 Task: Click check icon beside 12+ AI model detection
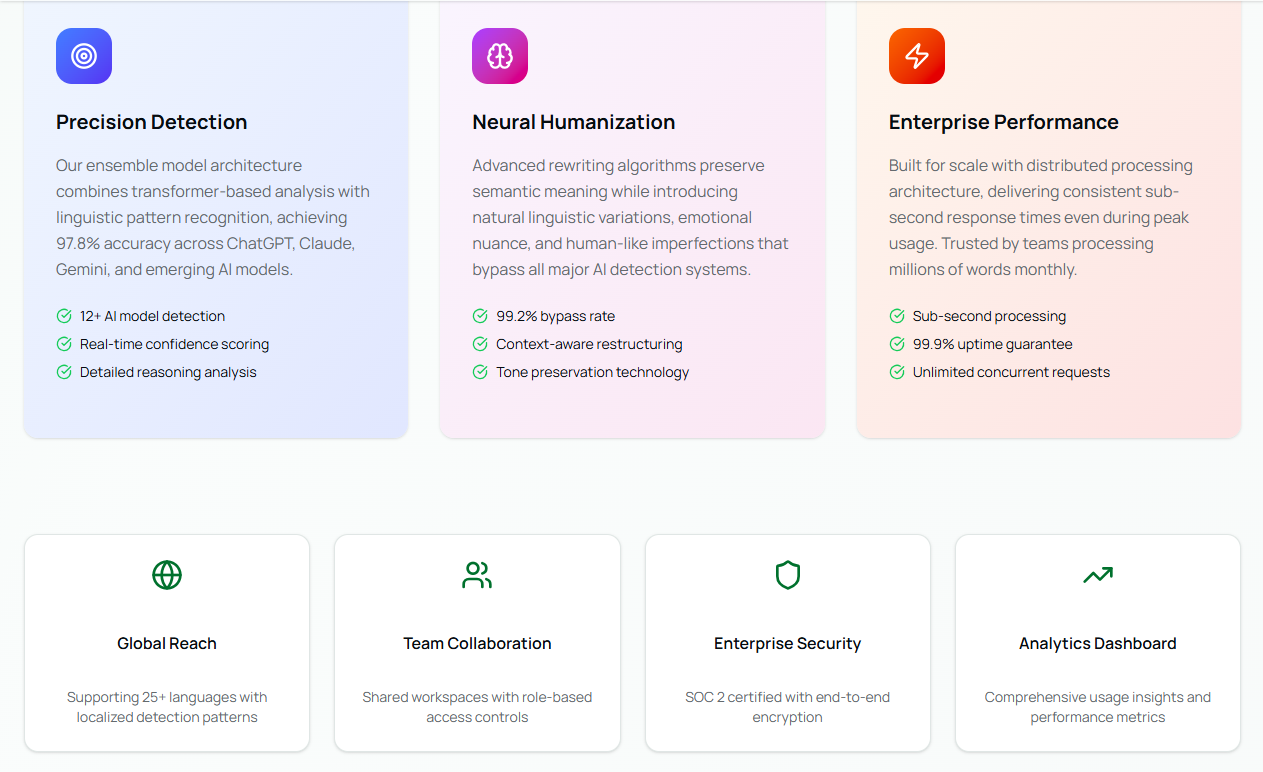[x=64, y=316]
